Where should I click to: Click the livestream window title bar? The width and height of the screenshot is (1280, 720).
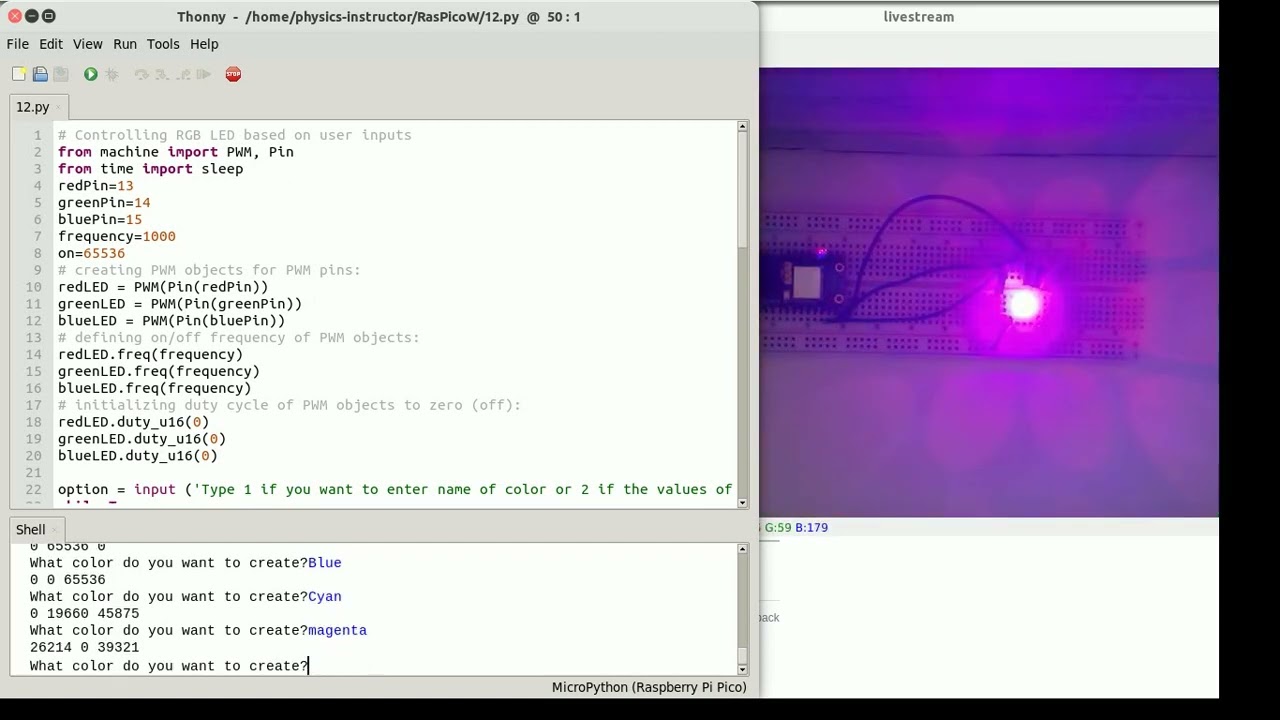pyautogui.click(x=989, y=17)
